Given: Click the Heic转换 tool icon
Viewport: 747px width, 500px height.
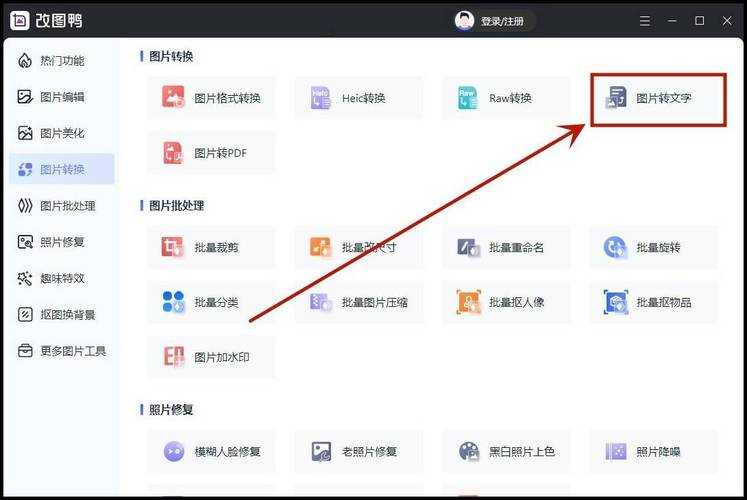Looking at the screenshot, I should click(321, 98).
